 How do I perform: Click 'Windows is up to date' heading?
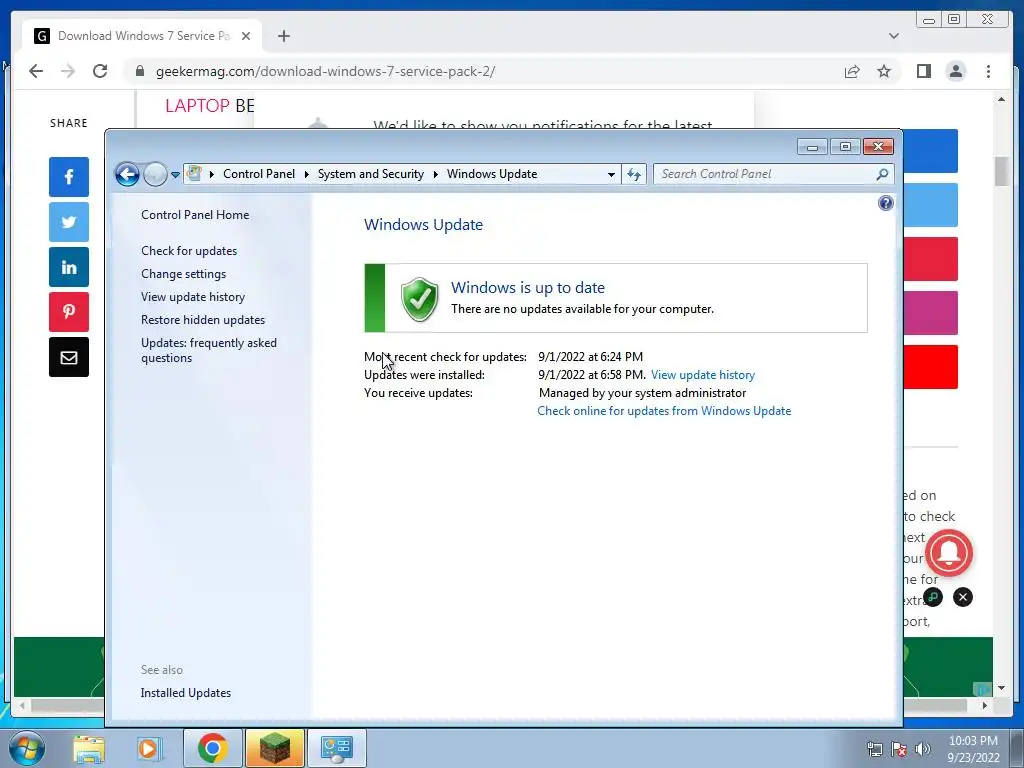coord(528,287)
